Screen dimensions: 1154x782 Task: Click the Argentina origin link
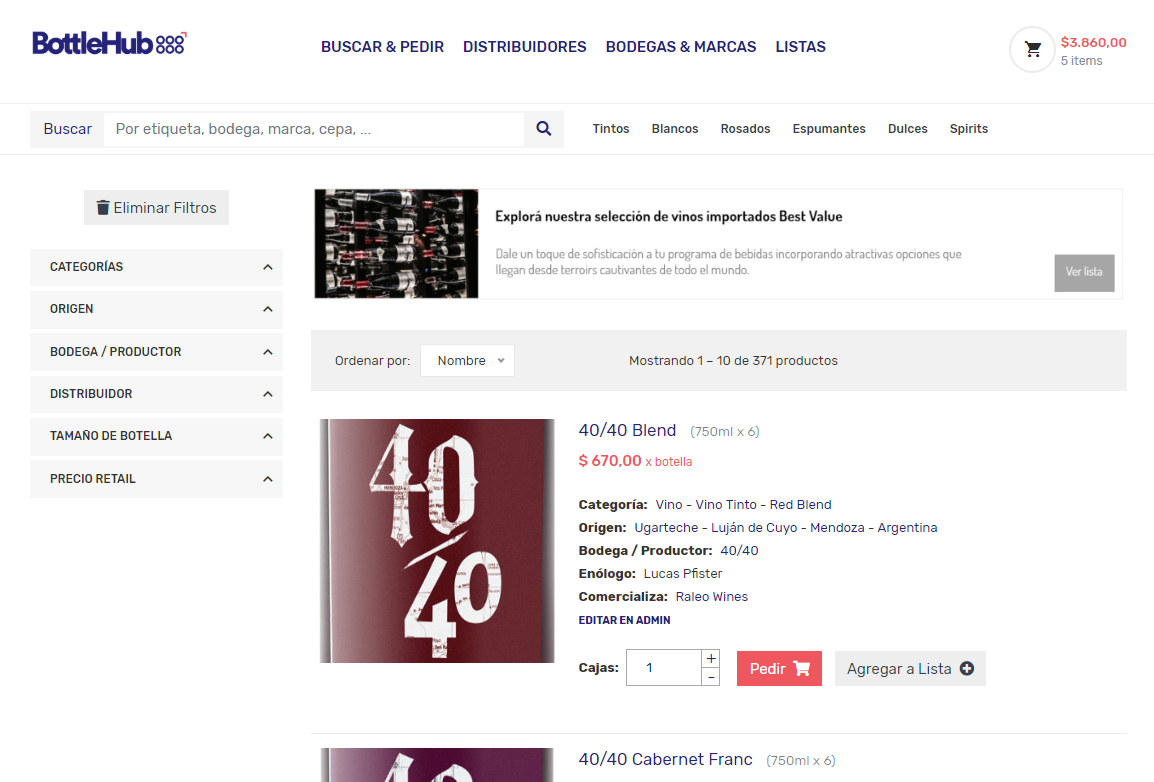[907, 527]
